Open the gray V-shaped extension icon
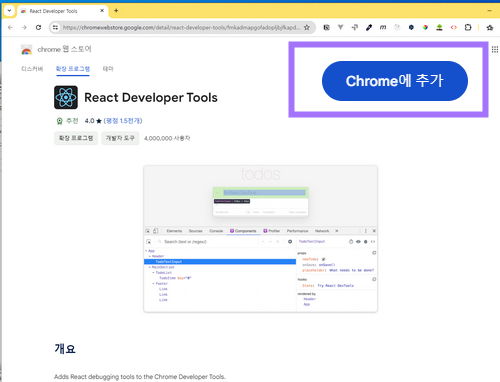Screen dimensions: 500x382 [340, 27]
